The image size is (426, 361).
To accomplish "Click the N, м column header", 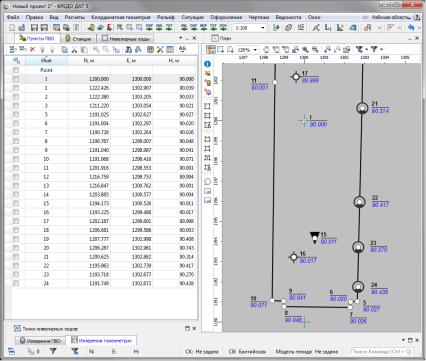I will (89, 61).
